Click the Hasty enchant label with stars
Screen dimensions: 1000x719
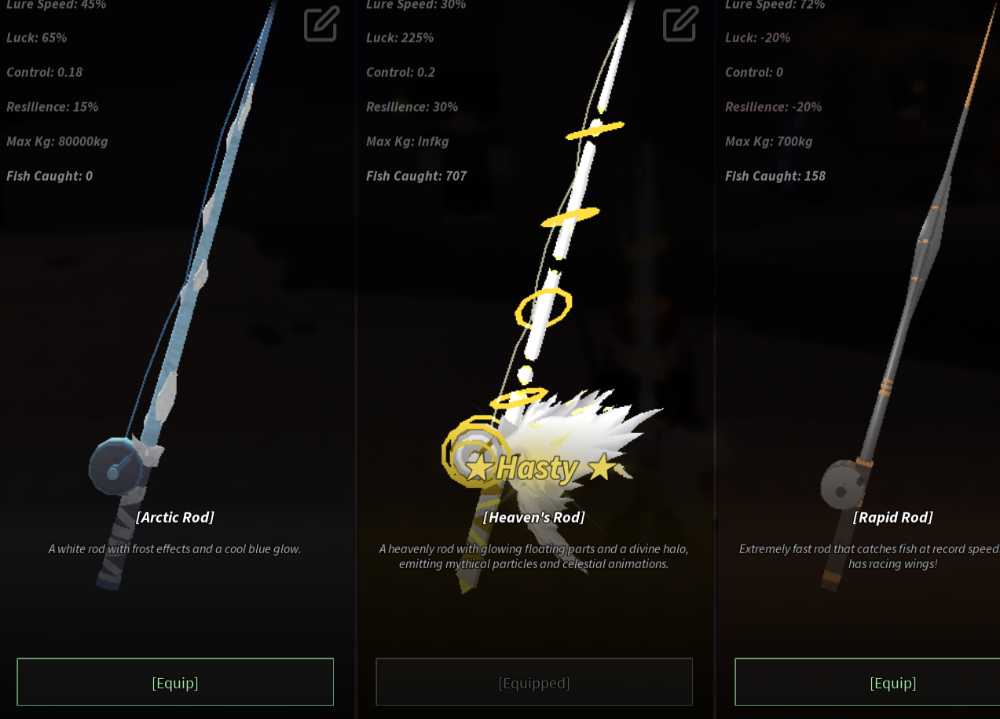540,468
